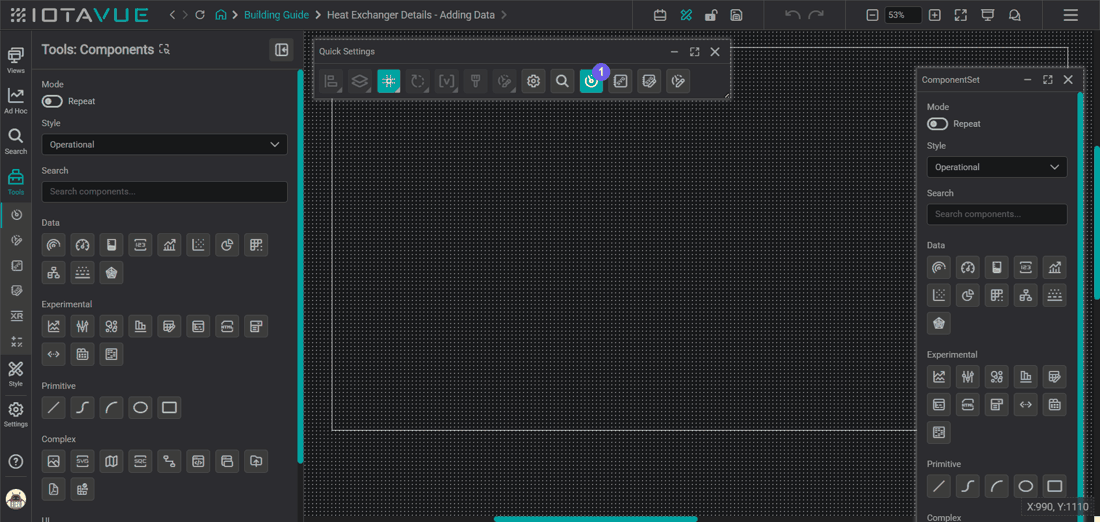
Task: Select Rectangle primitive in Tools Components
Action: point(169,408)
